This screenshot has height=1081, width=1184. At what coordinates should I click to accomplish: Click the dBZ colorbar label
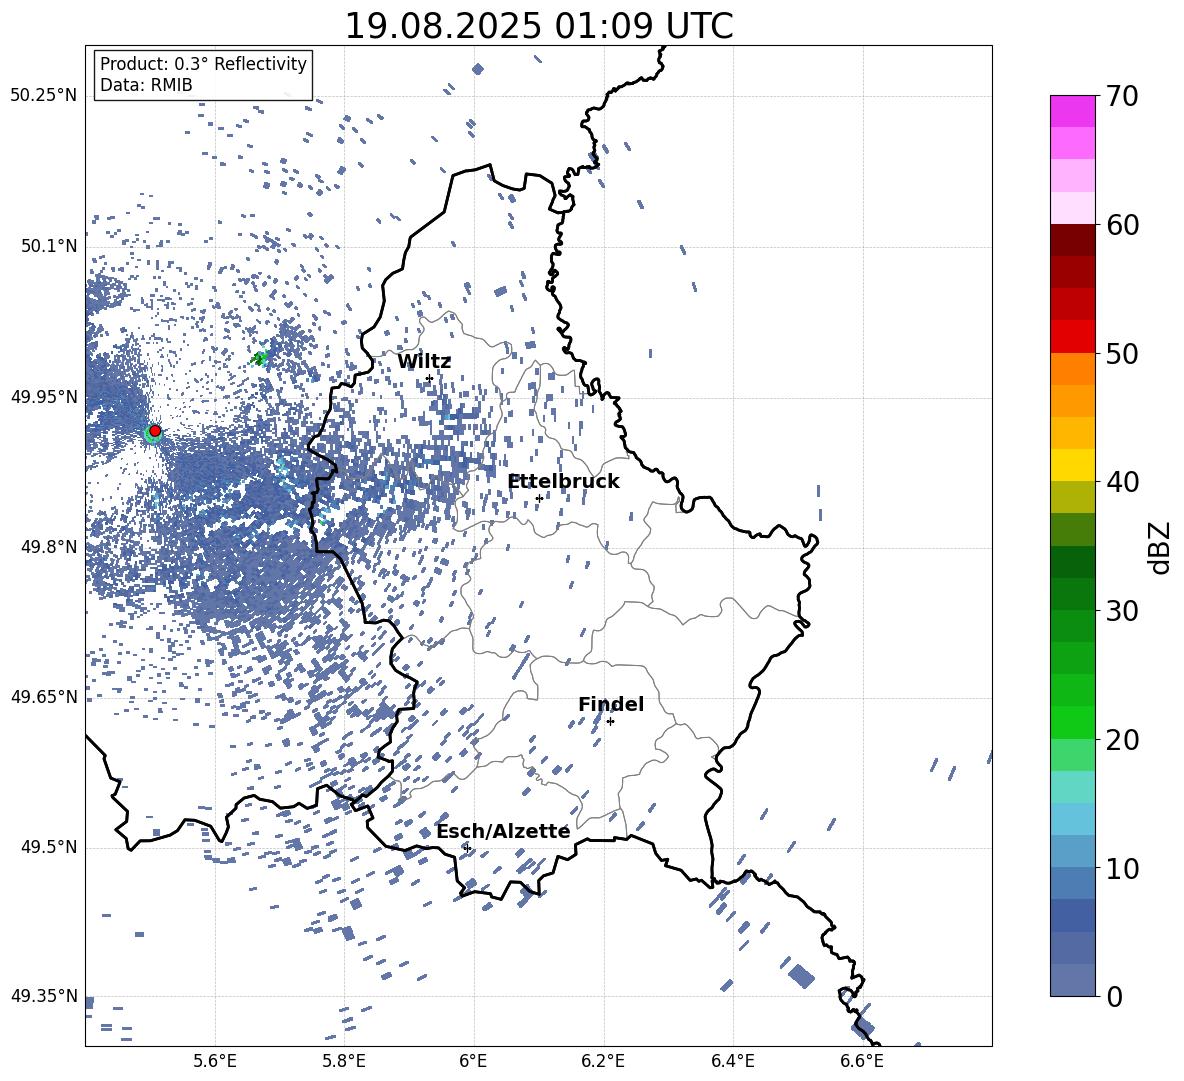[x=1158, y=547]
